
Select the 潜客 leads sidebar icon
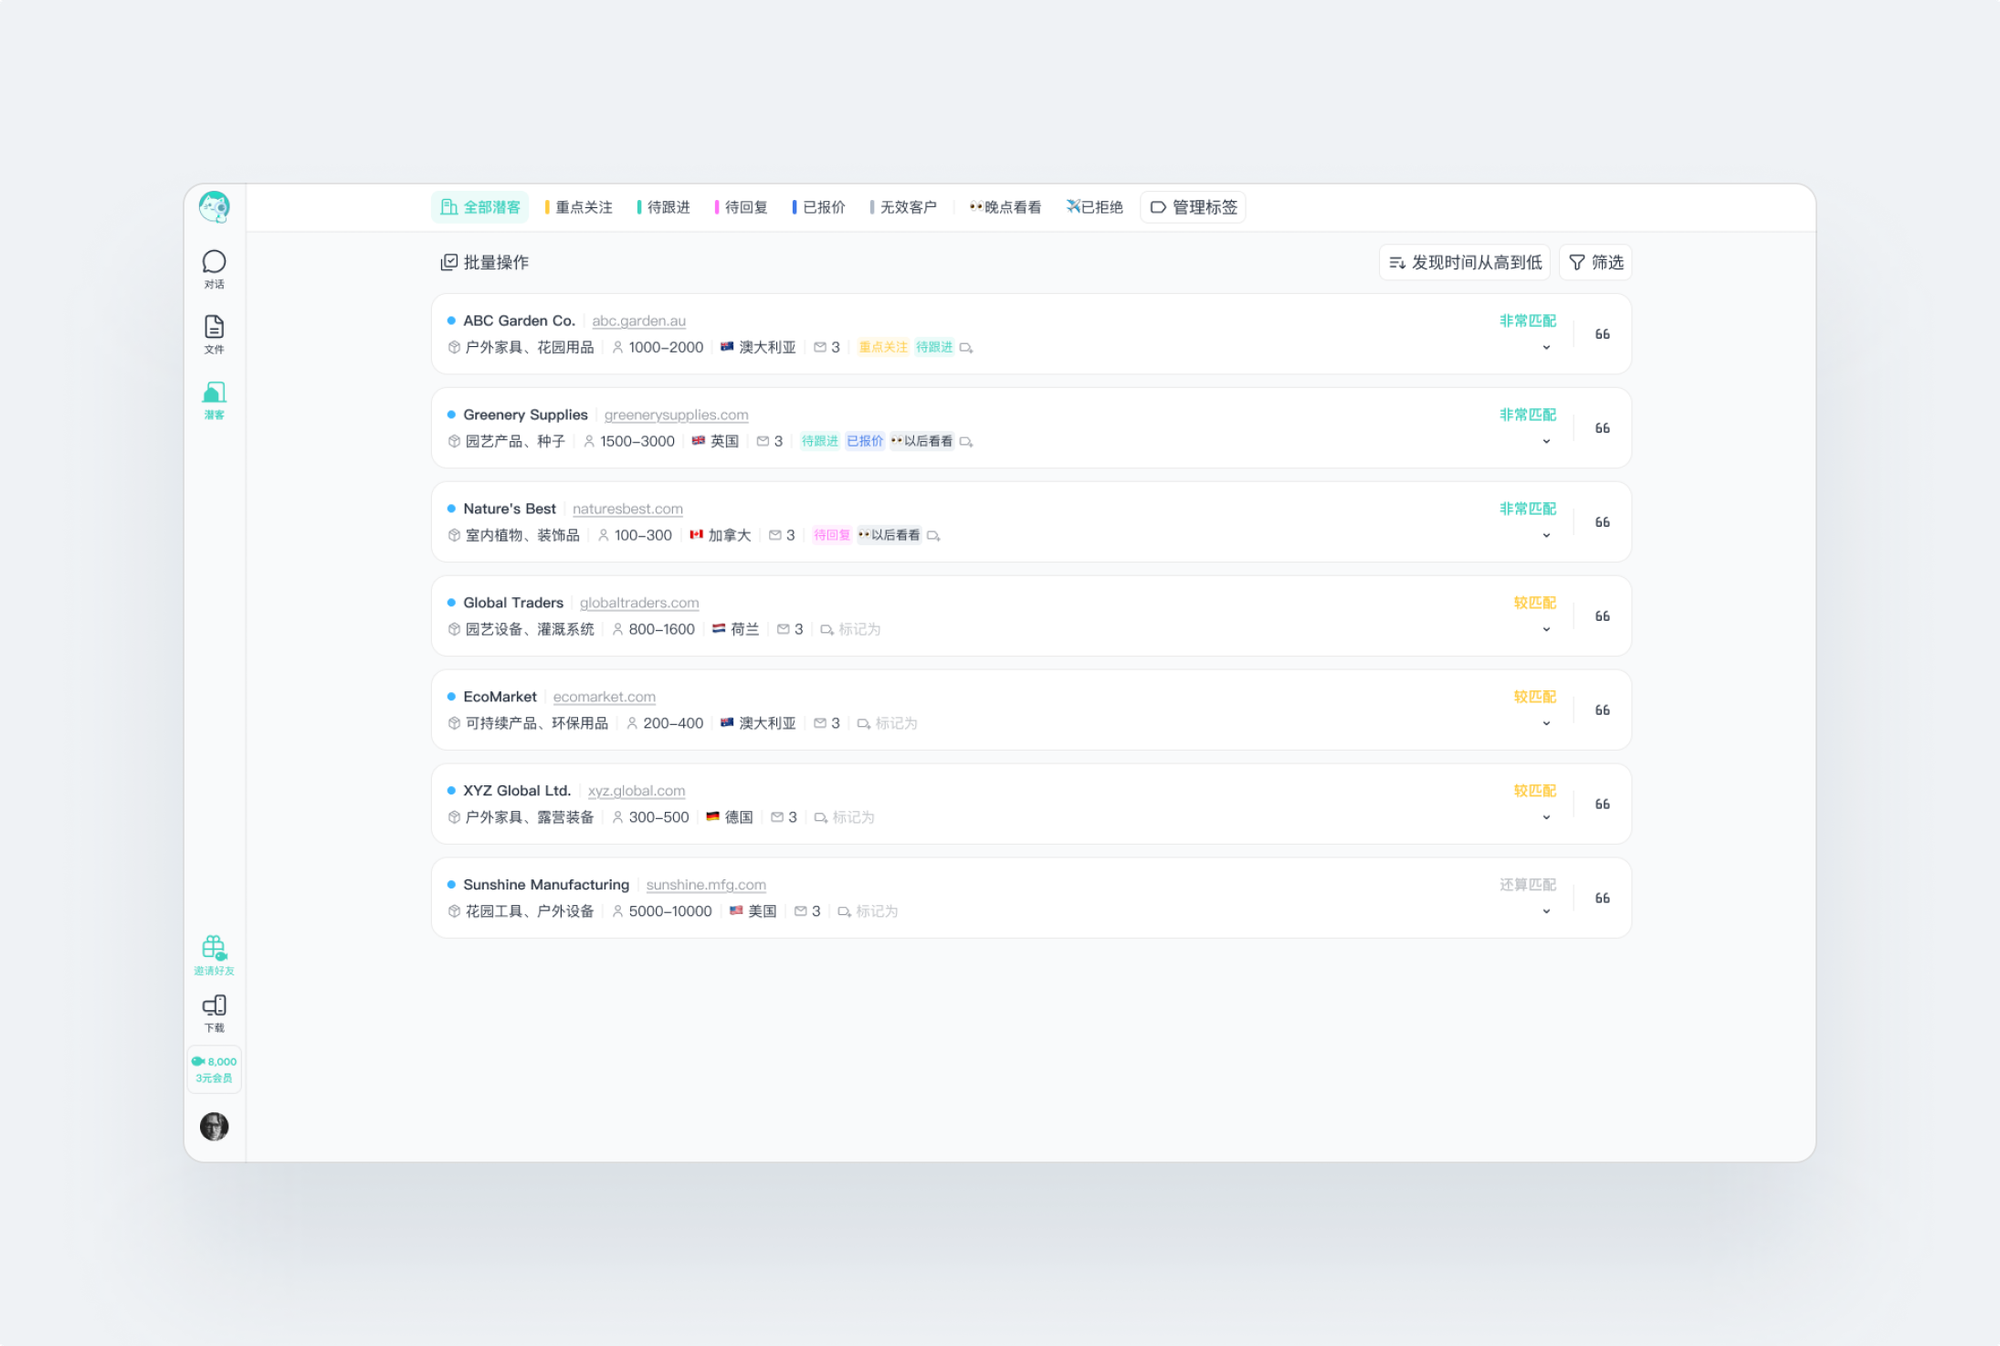point(214,400)
